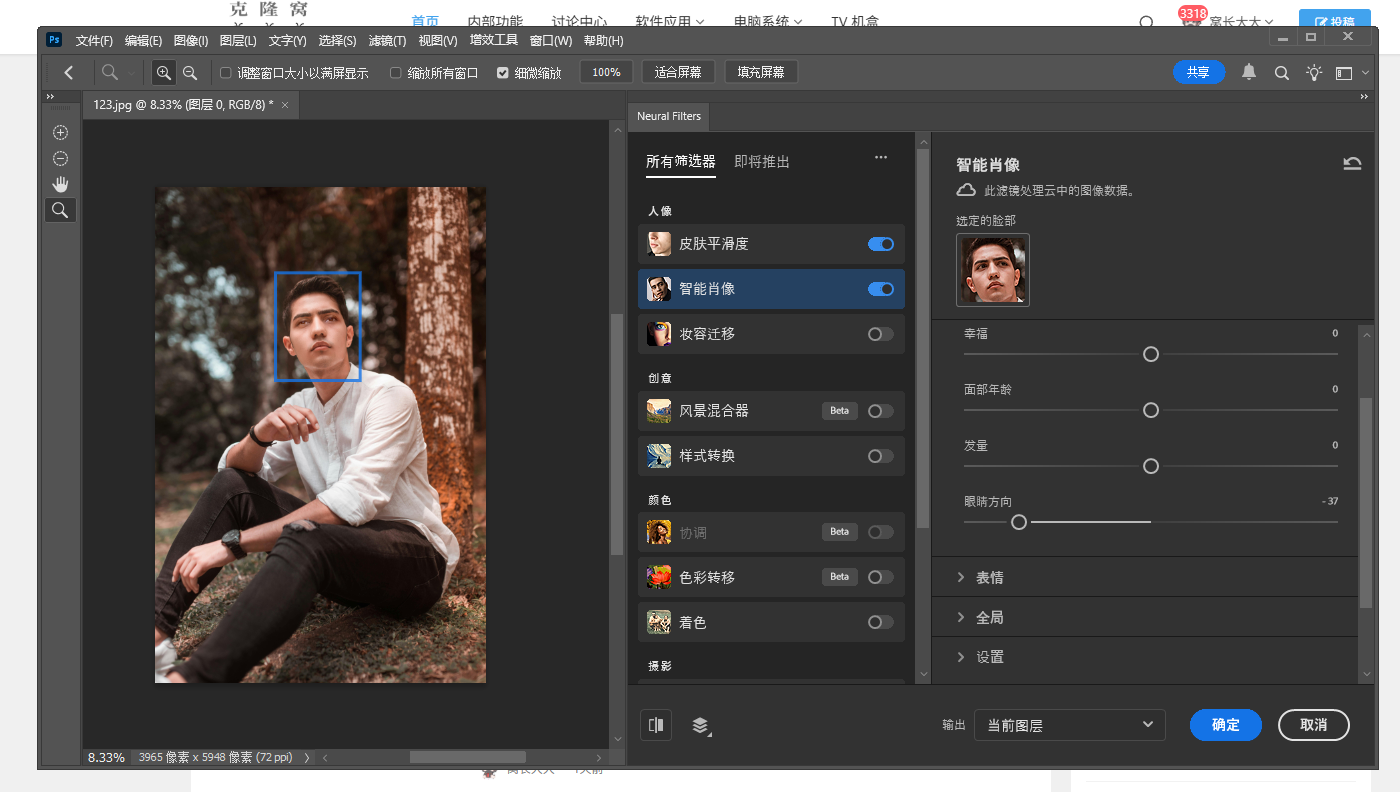
Task: Click the blue 共享 button
Action: pyautogui.click(x=1198, y=72)
